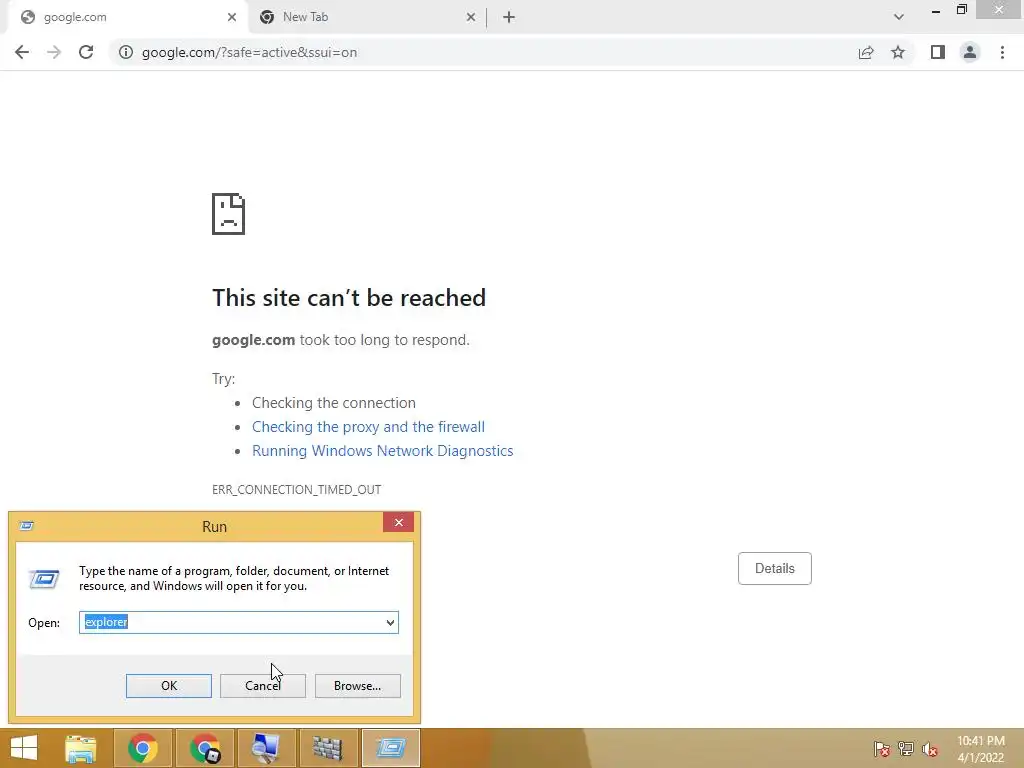Click the "This site can't be reached" heading

click(349, 298)
